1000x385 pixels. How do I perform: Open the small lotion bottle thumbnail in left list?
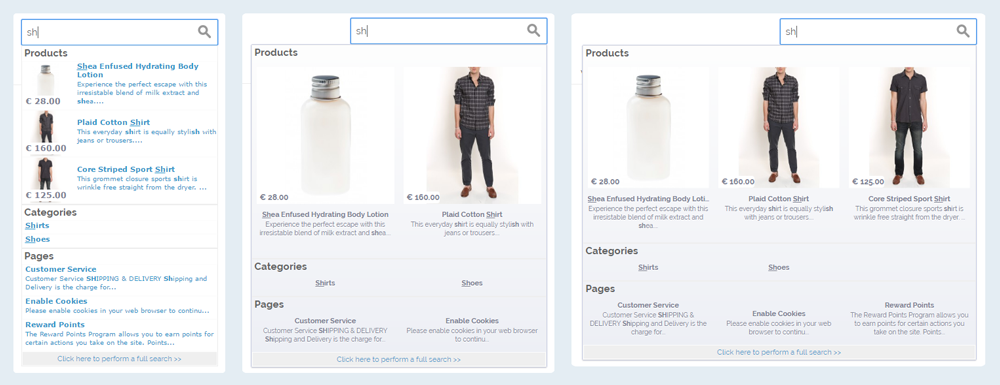click(x=46, y=80)
